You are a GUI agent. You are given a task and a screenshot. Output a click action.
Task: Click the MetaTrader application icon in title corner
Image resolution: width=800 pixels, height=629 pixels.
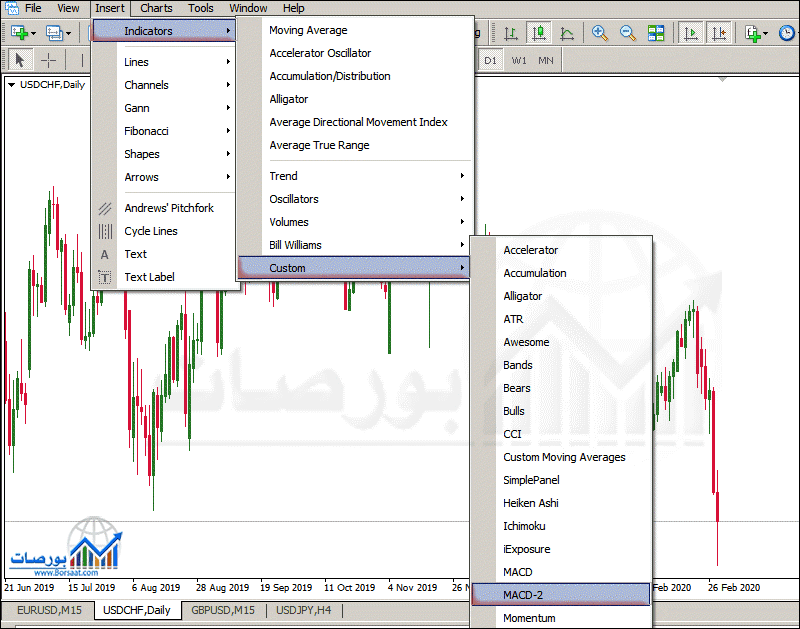(11, 8)
